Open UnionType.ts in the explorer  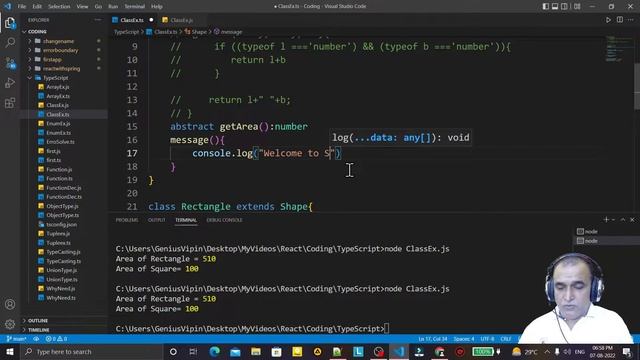pos(62,279)
